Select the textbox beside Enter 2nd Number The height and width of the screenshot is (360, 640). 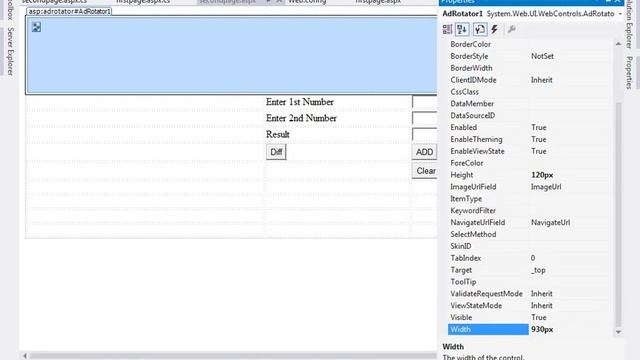[424, 118]
